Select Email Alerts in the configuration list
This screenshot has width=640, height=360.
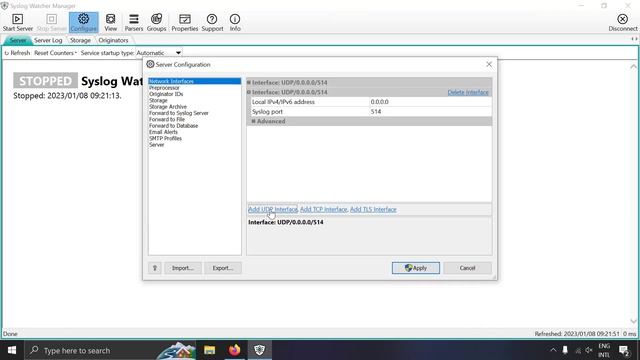tap(163, 132)
